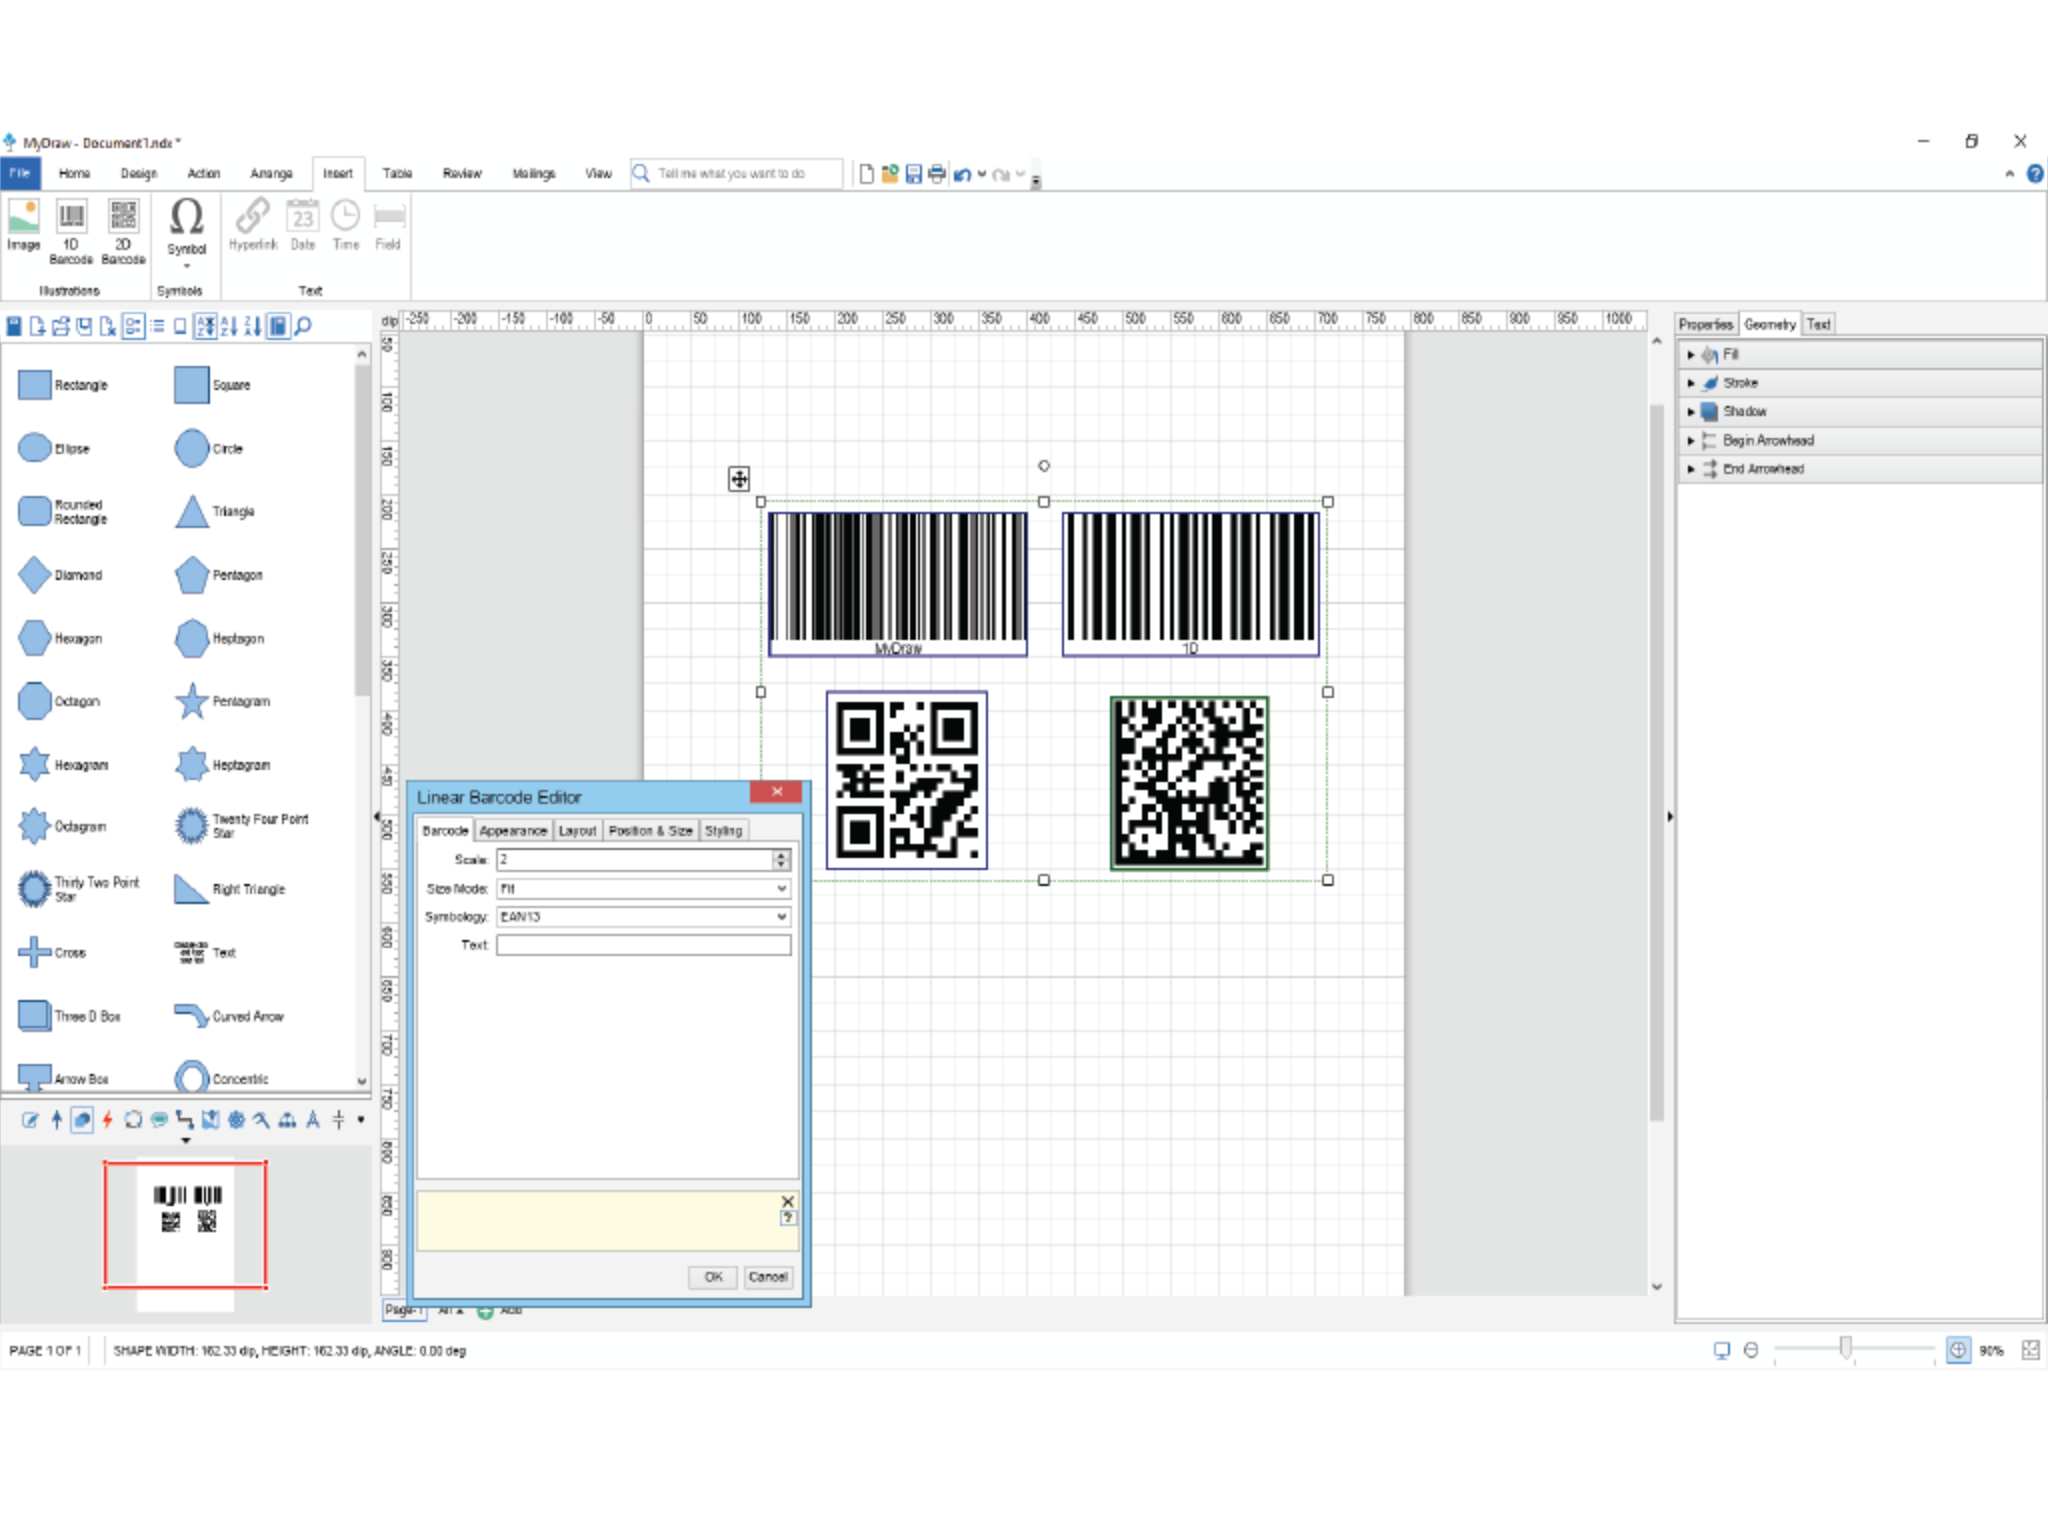
Task: Click the Undo icon
Action: click(961, 173)
